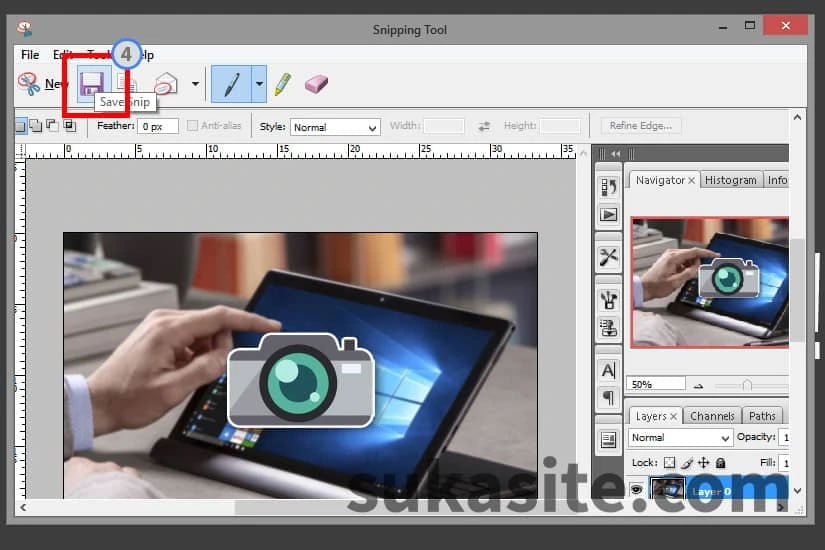Click the 50% zoom field
The width and height of the screenshot is (825, 550).
656,384
